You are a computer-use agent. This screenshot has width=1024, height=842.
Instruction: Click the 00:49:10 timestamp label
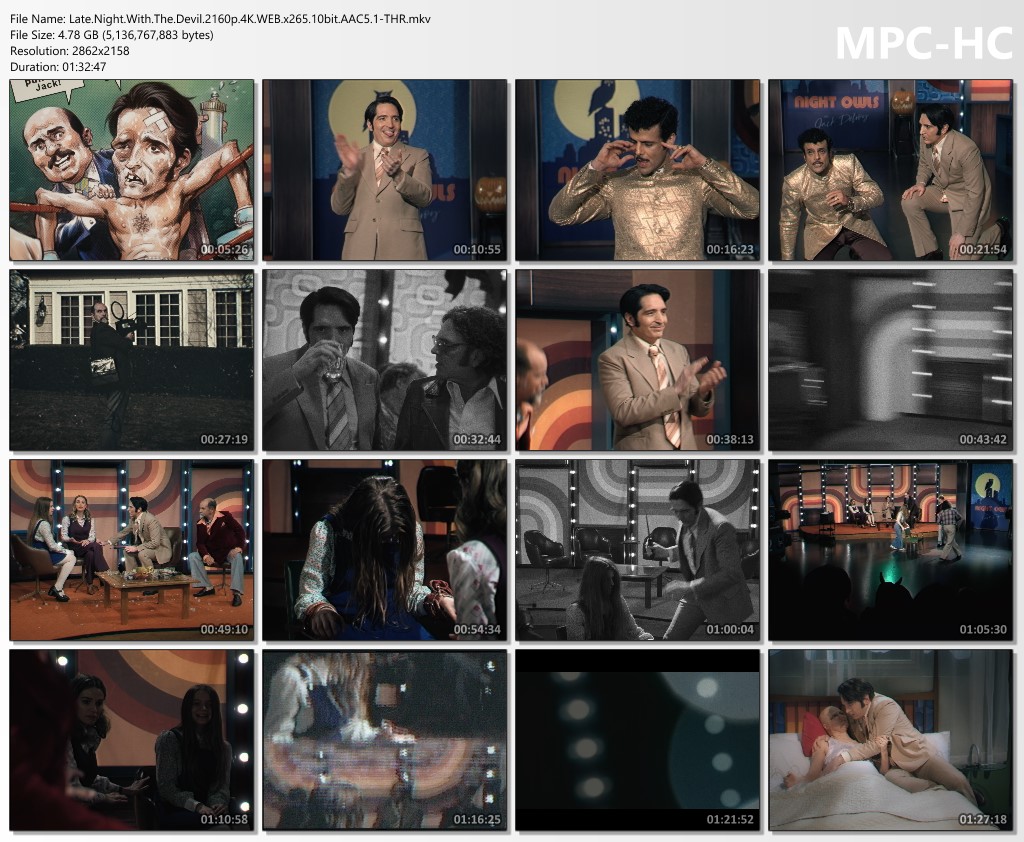click(224, 630)
